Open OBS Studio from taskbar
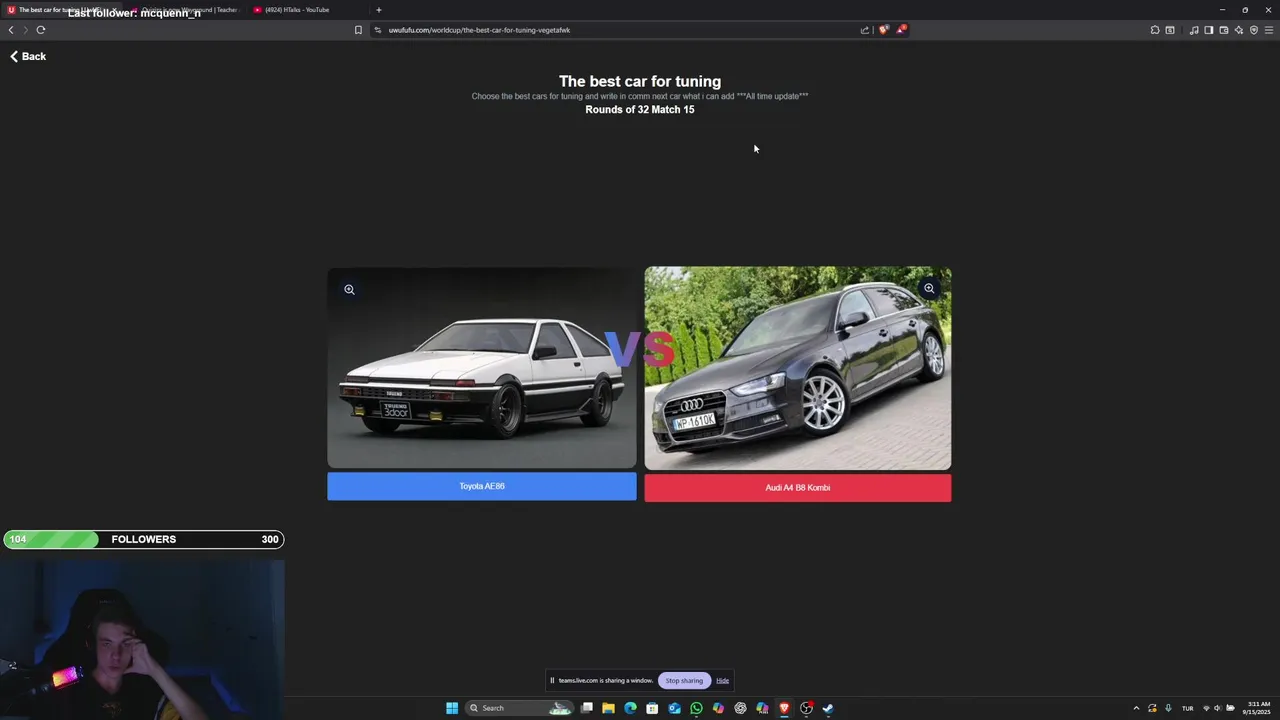 (x=806, y=708)
